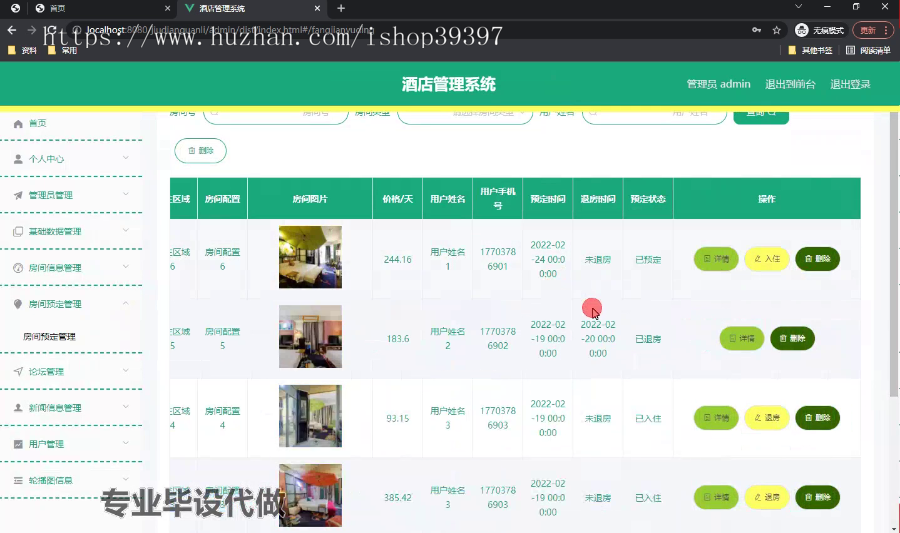The height and width of the screenshot is (533, 900).
Task: Open room photo in 93.15 row
Action: (x=310, y=416)
